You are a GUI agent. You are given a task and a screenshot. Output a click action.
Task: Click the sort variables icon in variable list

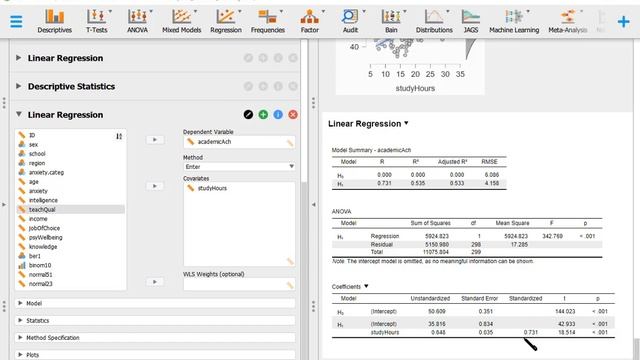(119, 136)
